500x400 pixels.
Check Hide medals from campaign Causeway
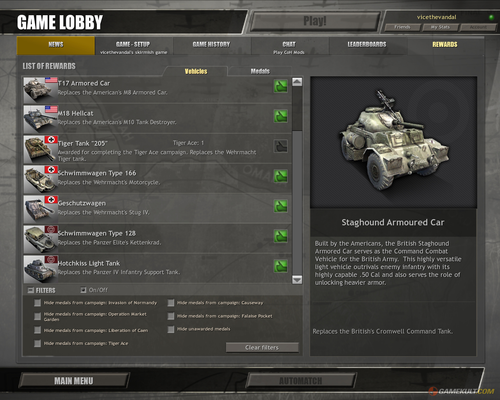click(x=171, y=303)
